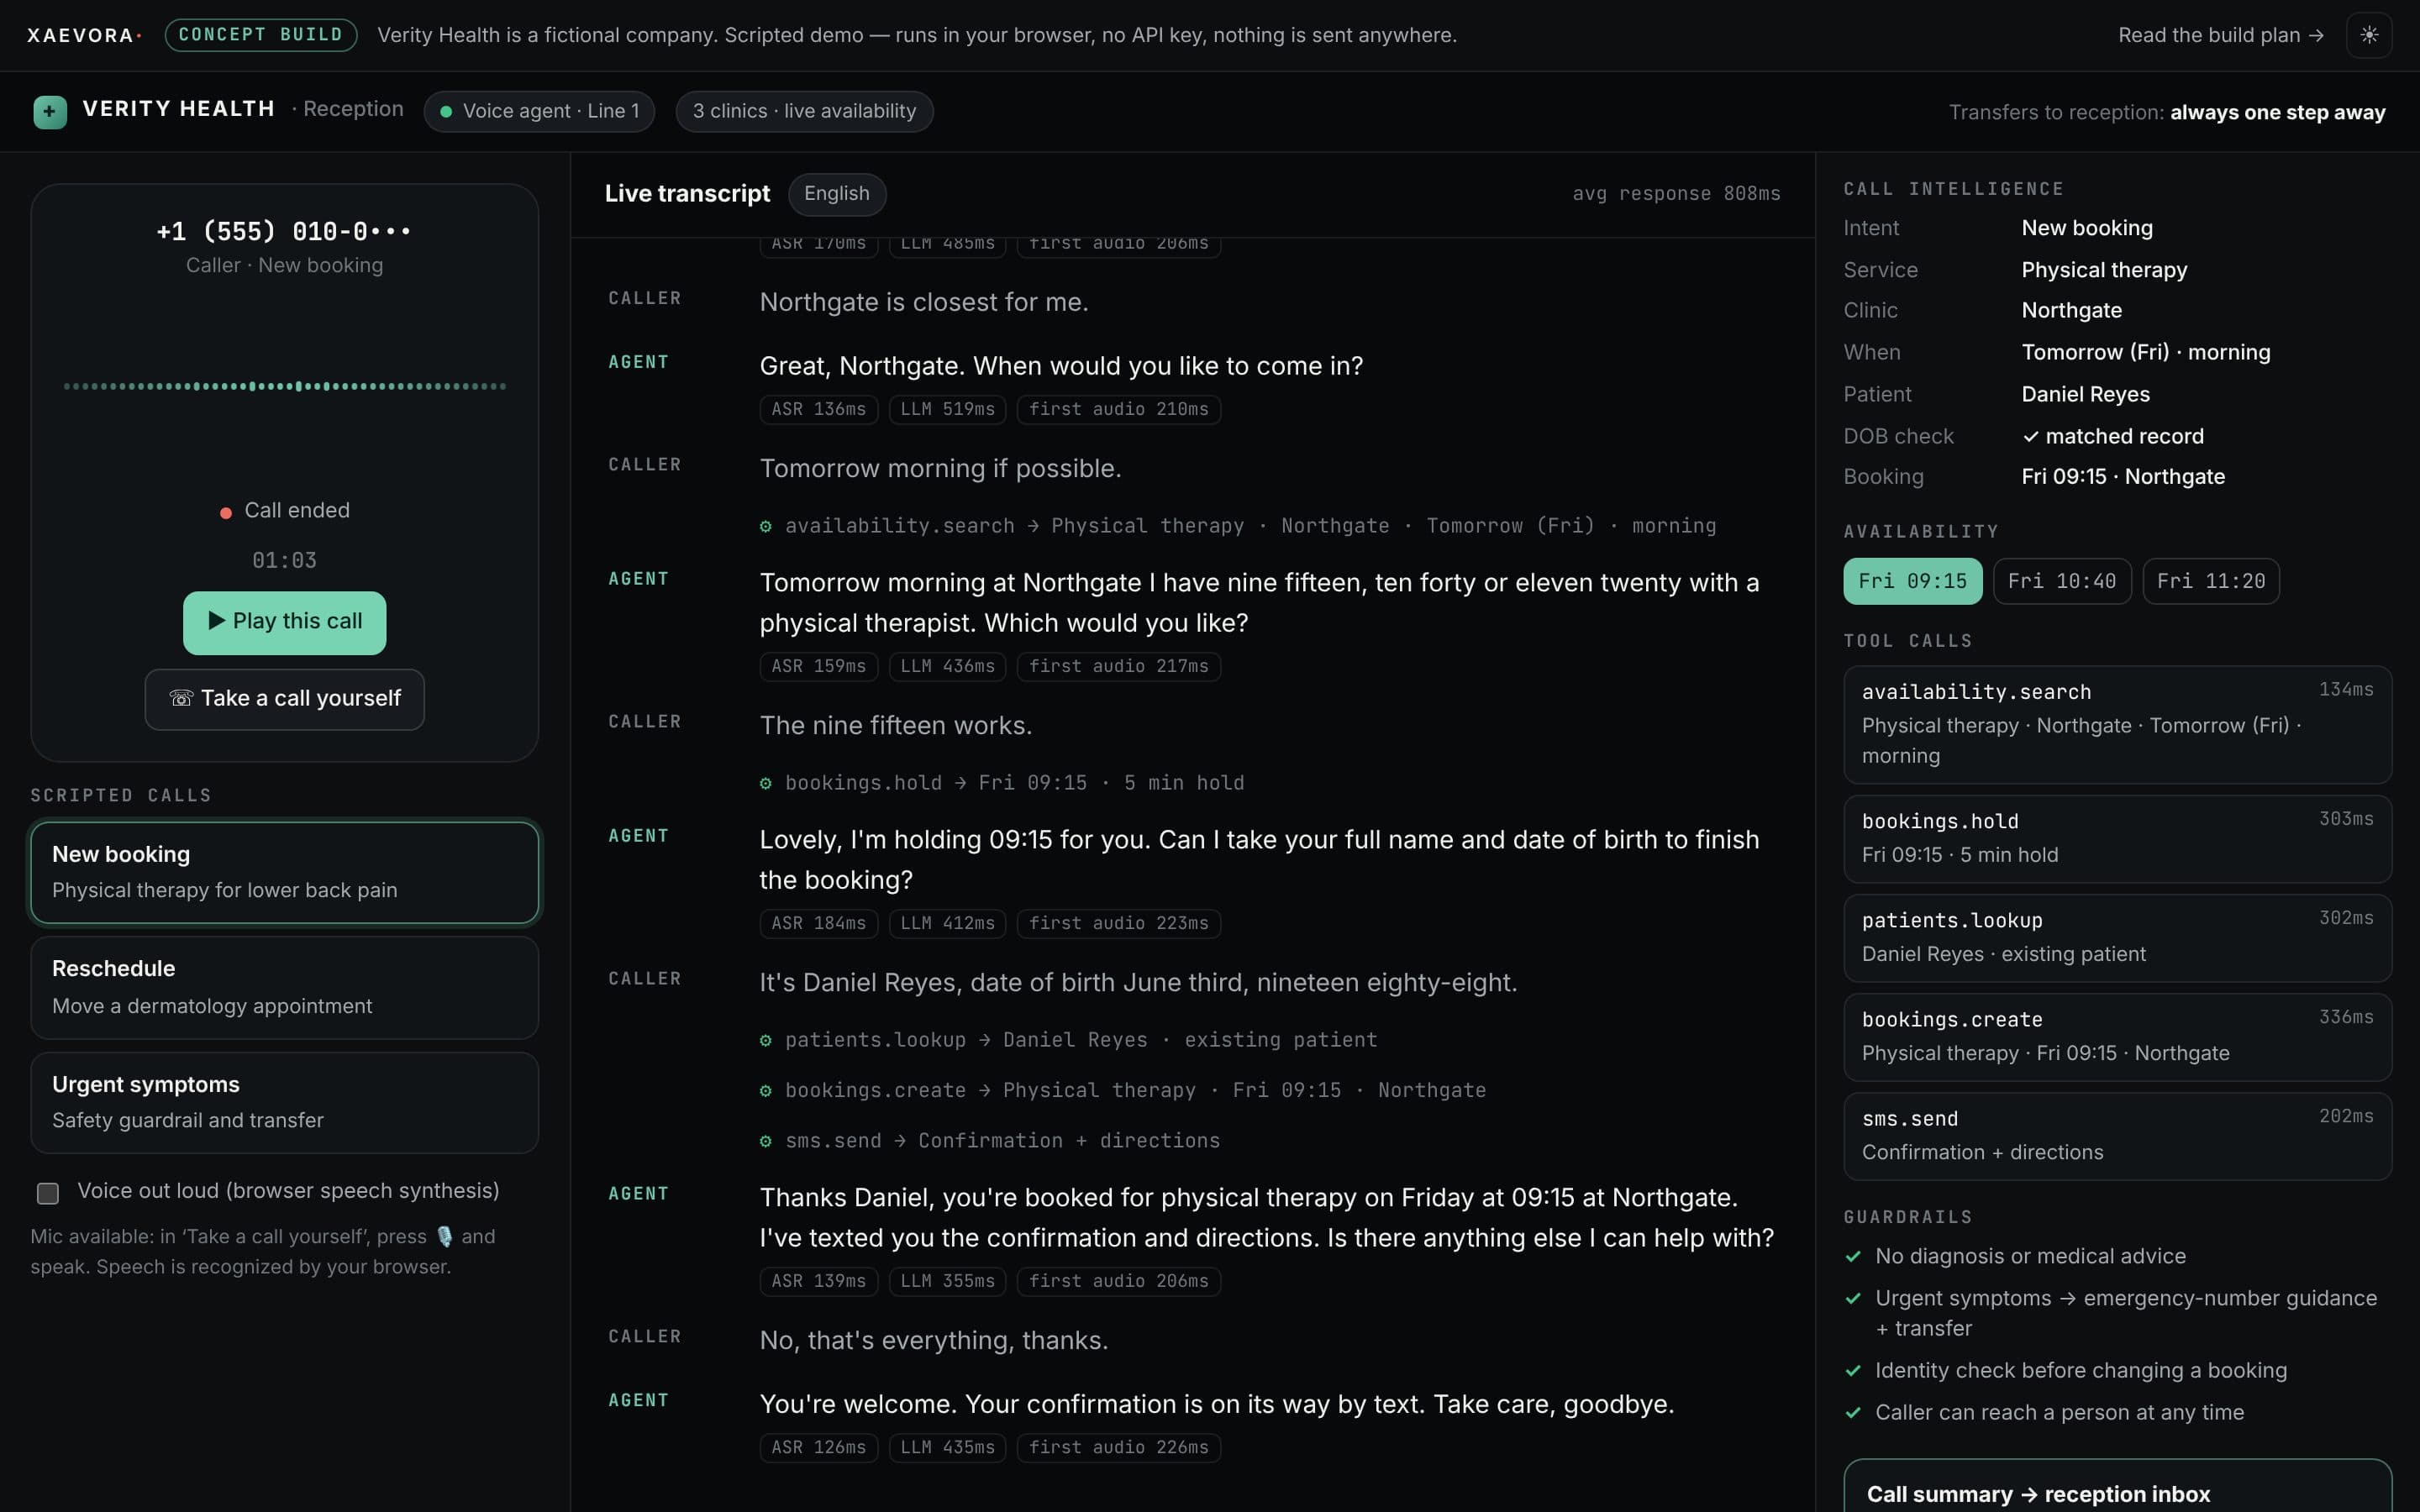Toggle the light/dark theme sun icon
Viewport: 2420px width, 1512px height.
[x=2368, y=35]
